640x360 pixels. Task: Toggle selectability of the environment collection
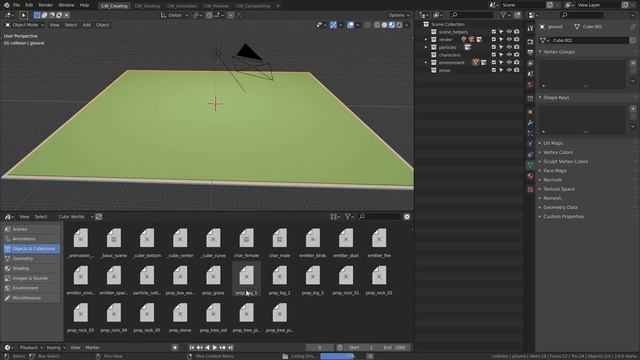point(501,62)
